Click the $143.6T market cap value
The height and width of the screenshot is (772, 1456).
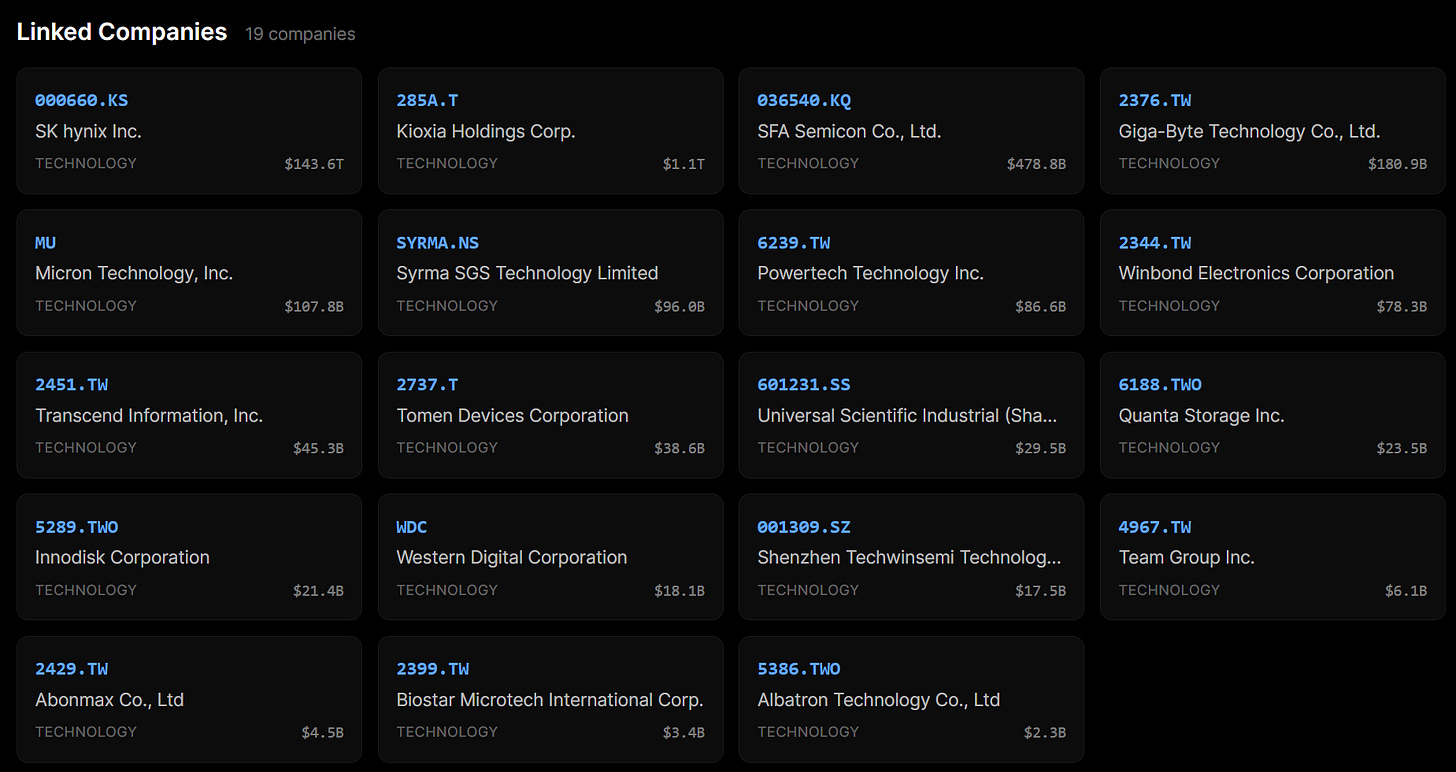coord(314,165)
